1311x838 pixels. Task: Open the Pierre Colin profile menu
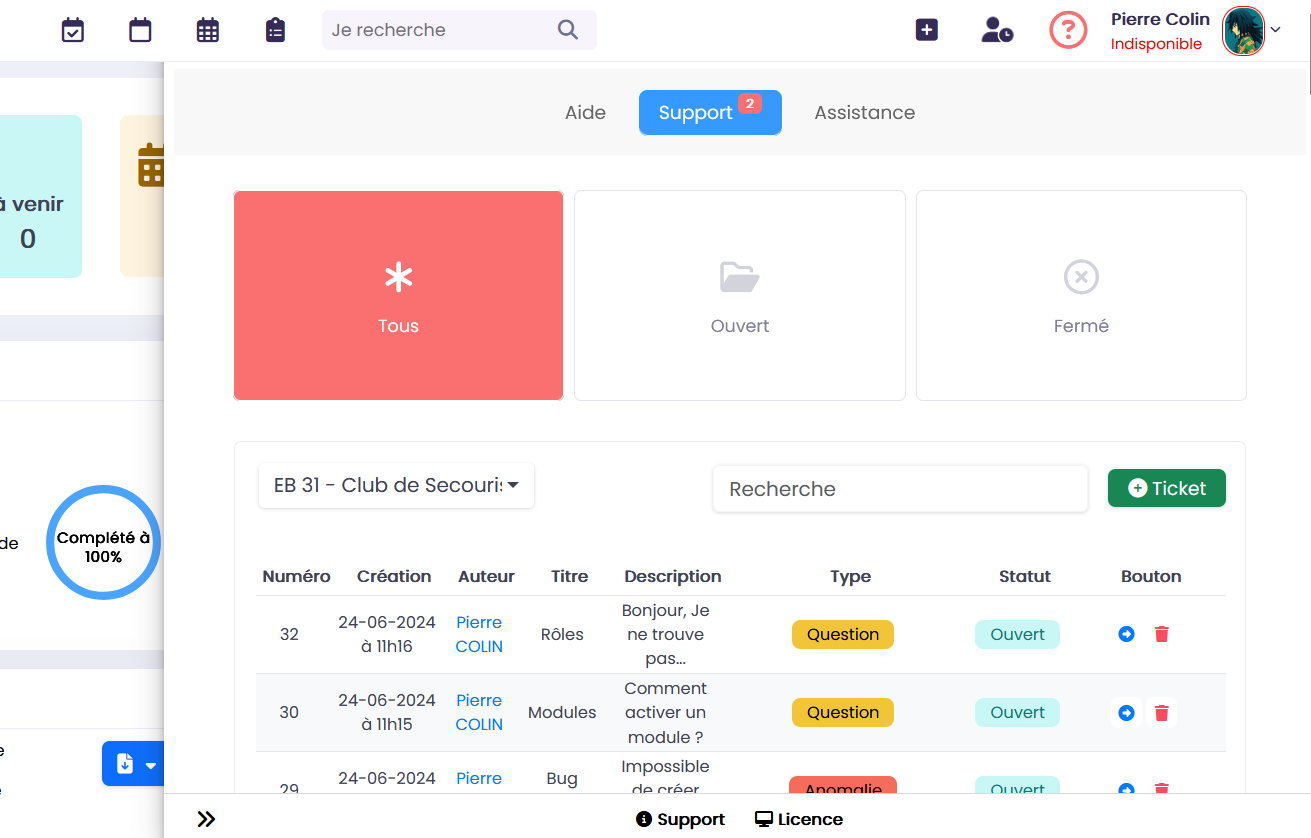tap(1250, 30)
